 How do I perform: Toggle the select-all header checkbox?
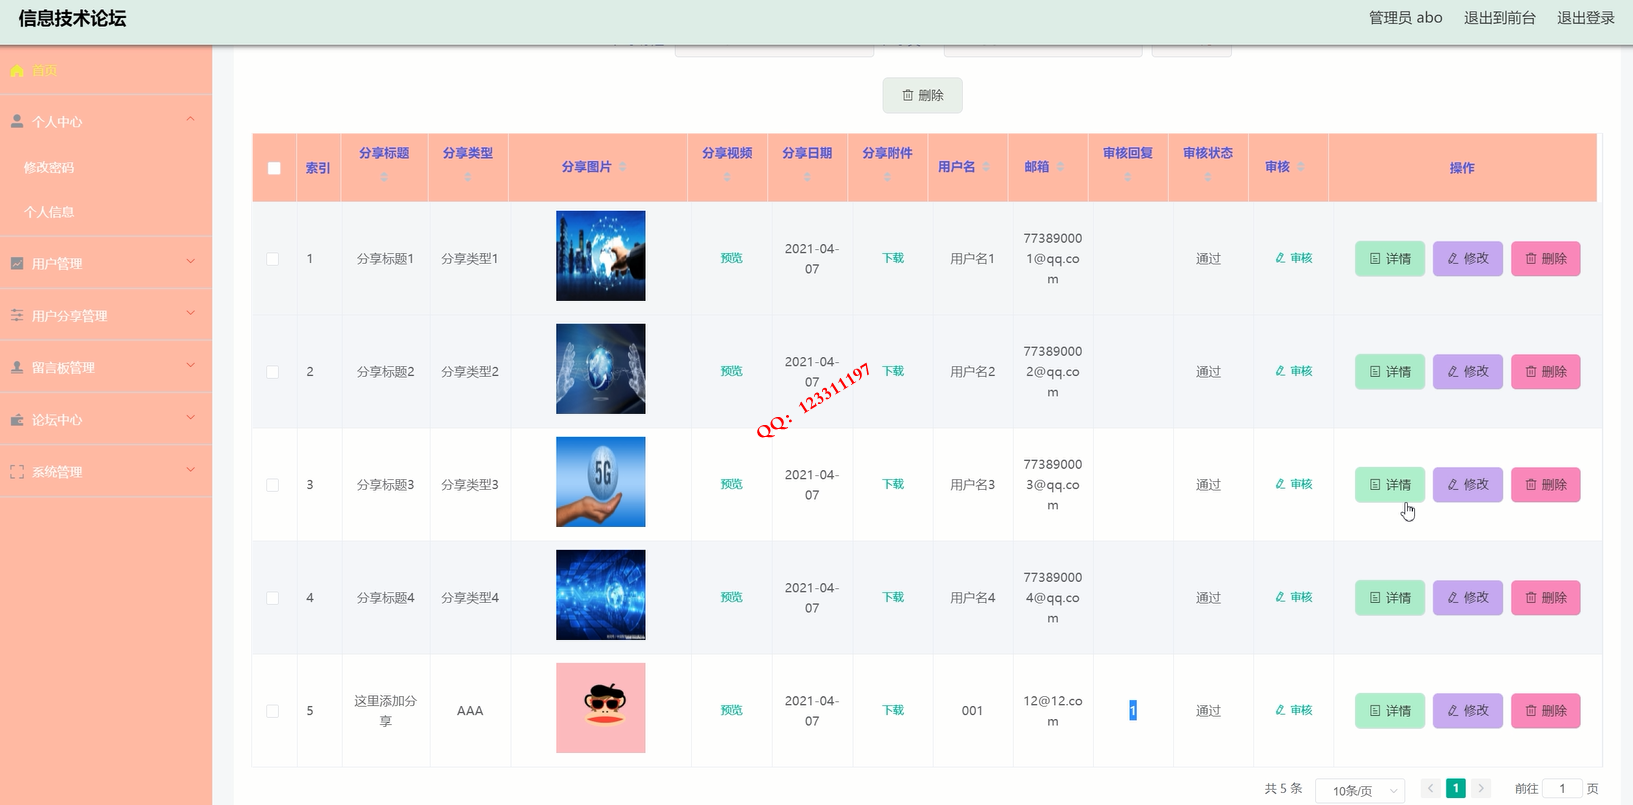tap(274, 168)
